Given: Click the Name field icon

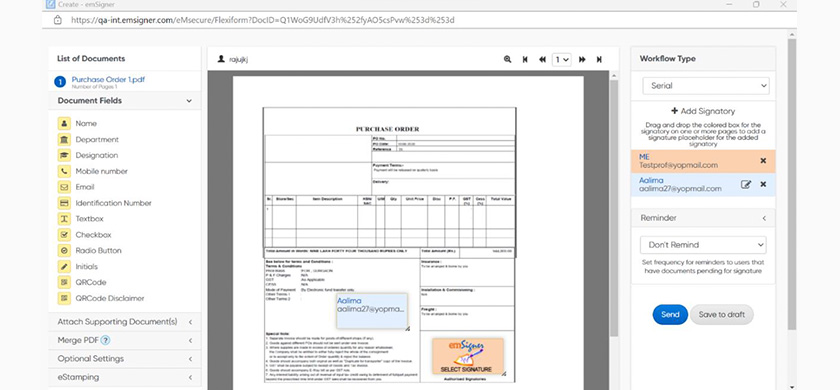Looking at the screenshot, I should coord(64,124).
